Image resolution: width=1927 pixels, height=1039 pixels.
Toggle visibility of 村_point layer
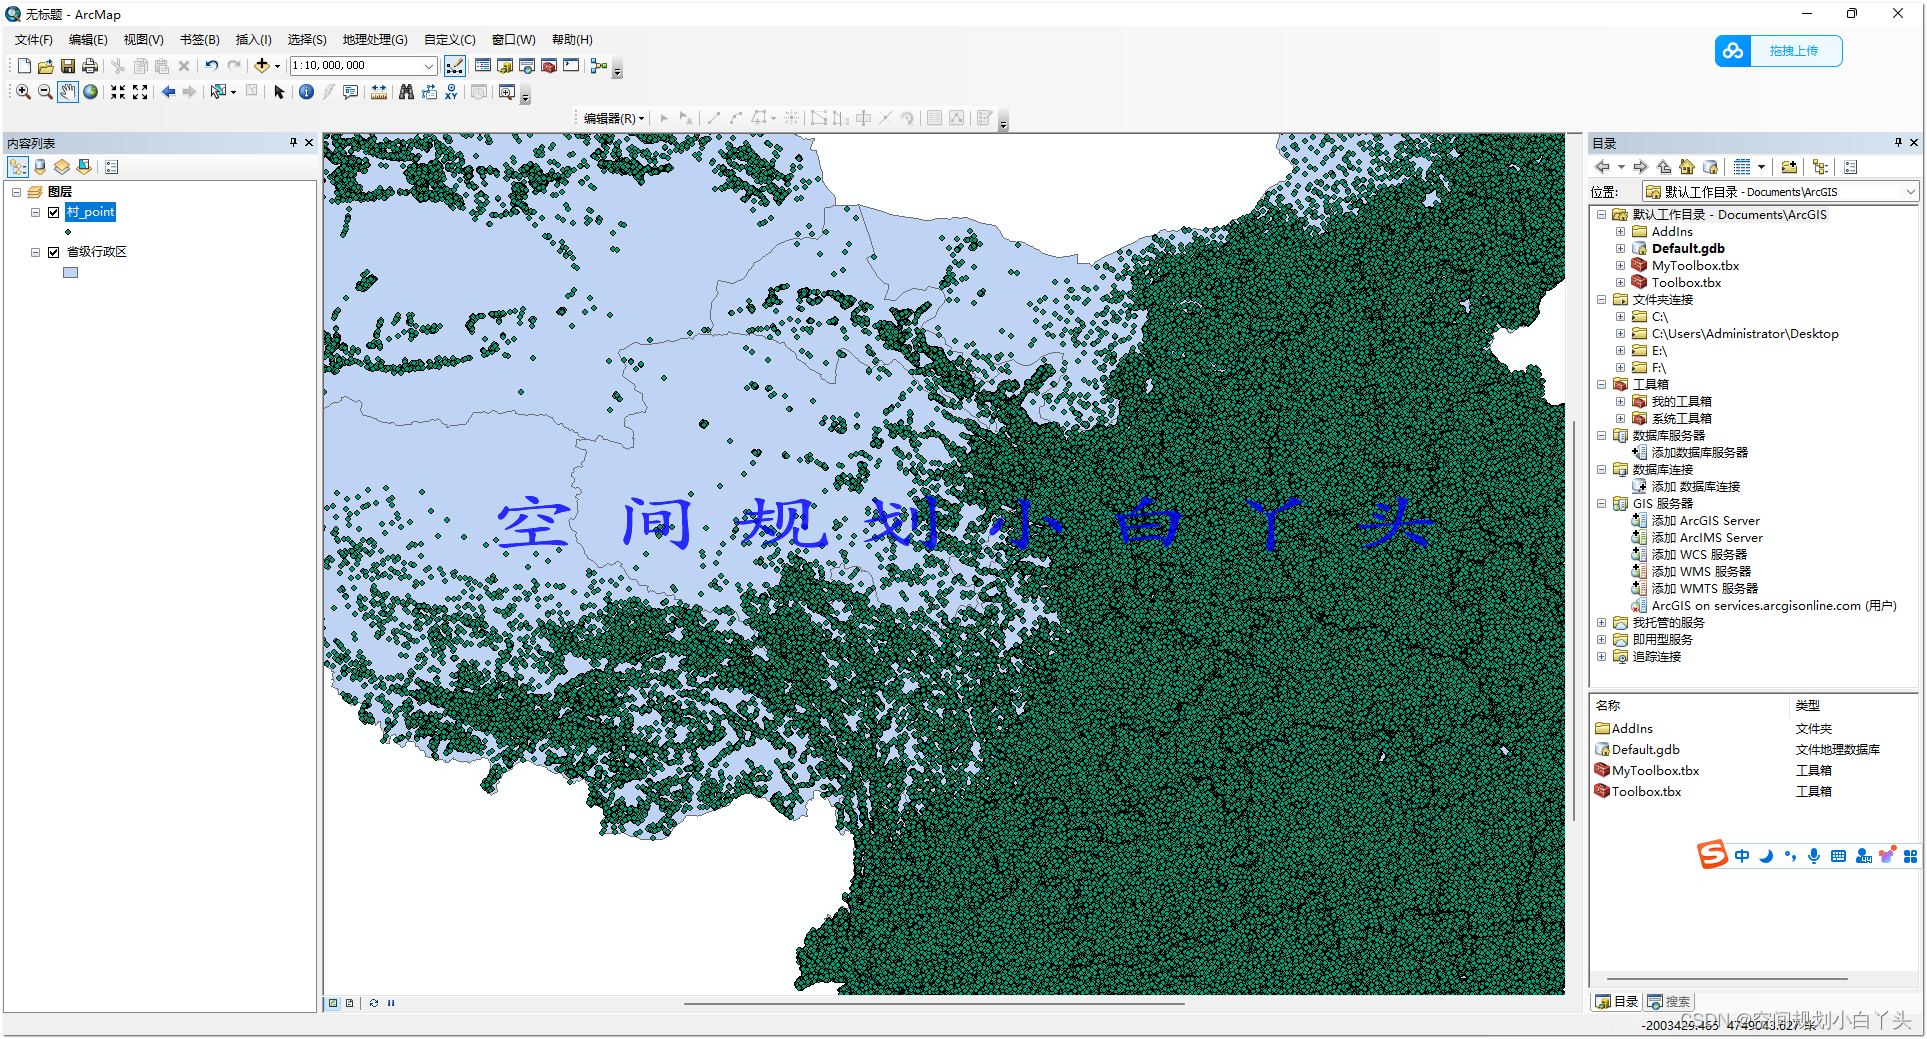(54, 212)
